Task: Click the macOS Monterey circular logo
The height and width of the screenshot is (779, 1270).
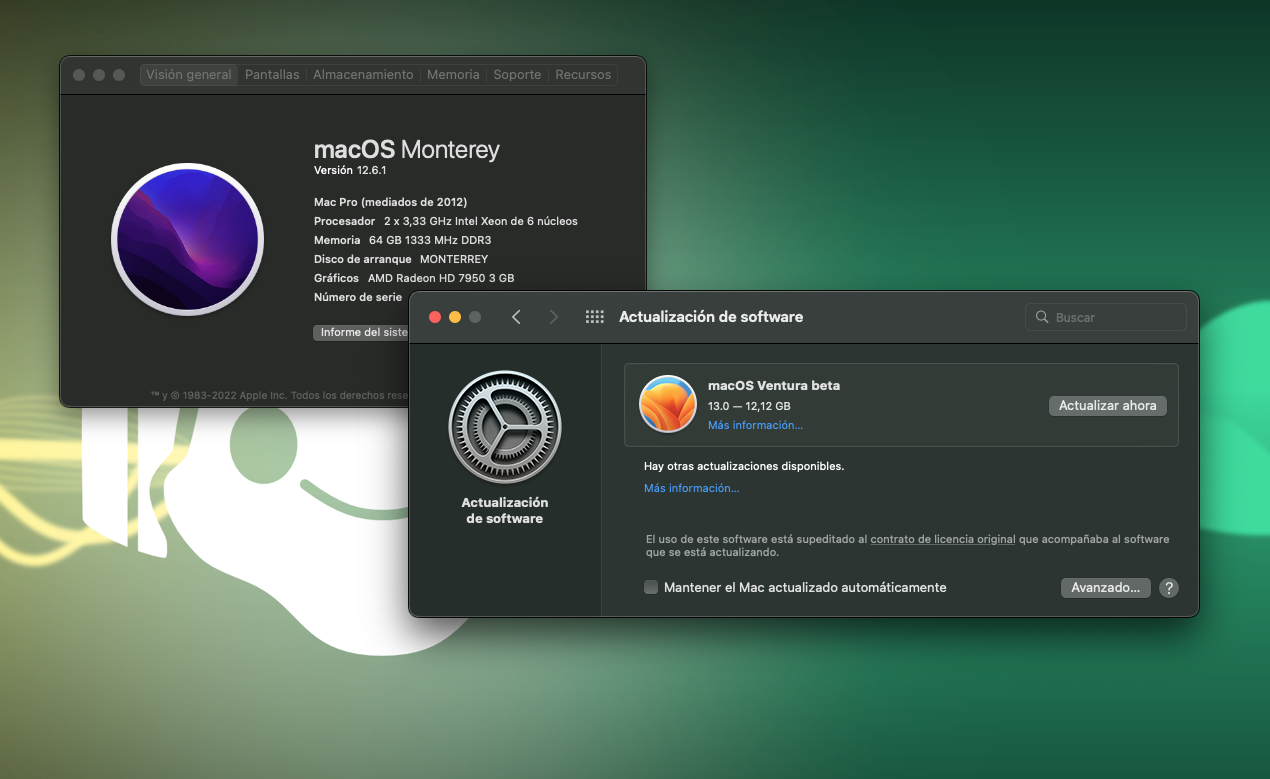Action: click(x=187, y=239)
